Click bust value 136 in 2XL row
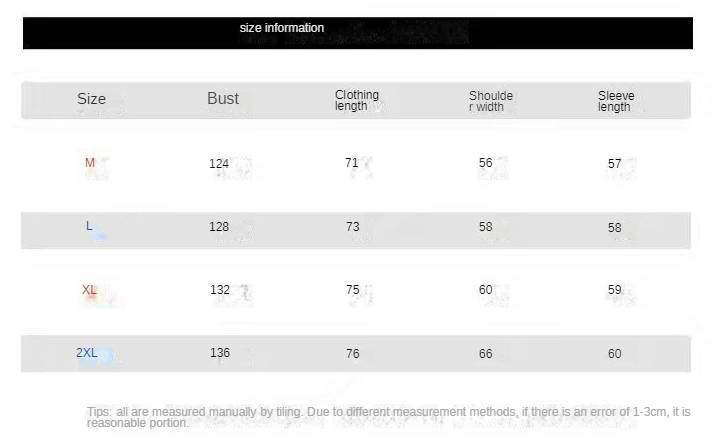The image size is (722, 443). coord(220,353)
